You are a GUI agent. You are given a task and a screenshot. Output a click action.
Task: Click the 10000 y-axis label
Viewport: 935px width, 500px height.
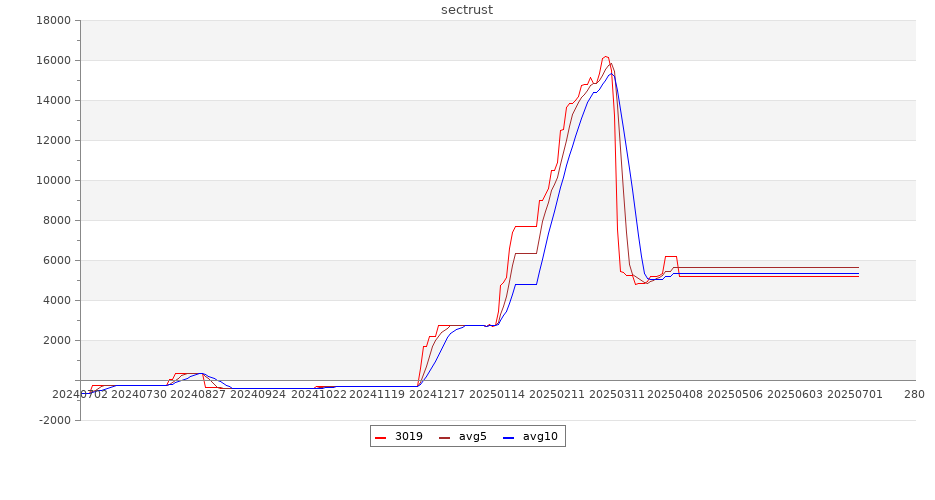pyautogui.click(x=53, y=181)
